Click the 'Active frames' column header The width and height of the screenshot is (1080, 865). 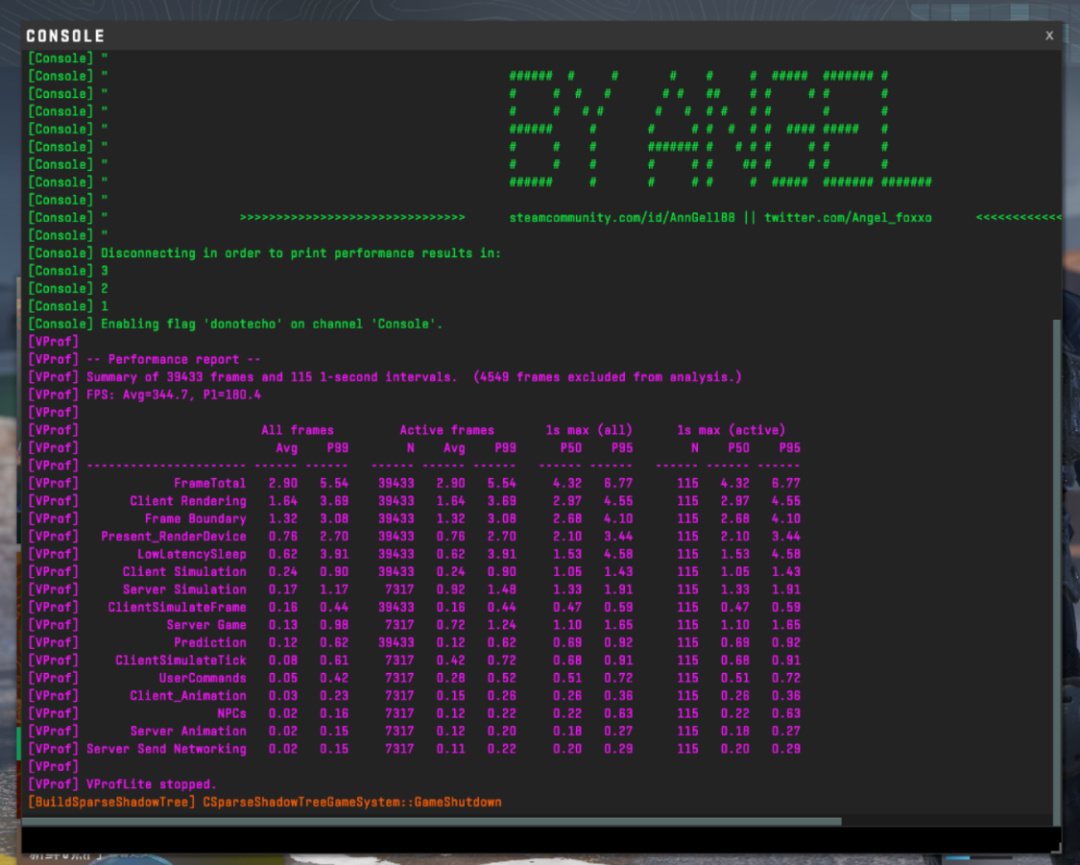(x=446, y=430)
